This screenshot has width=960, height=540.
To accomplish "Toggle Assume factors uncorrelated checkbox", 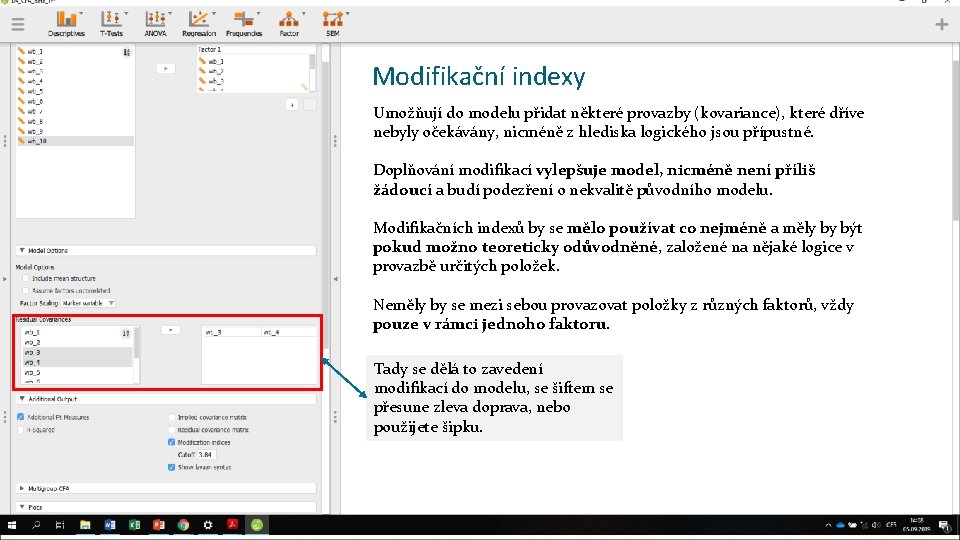I will (x=26, y=291).
